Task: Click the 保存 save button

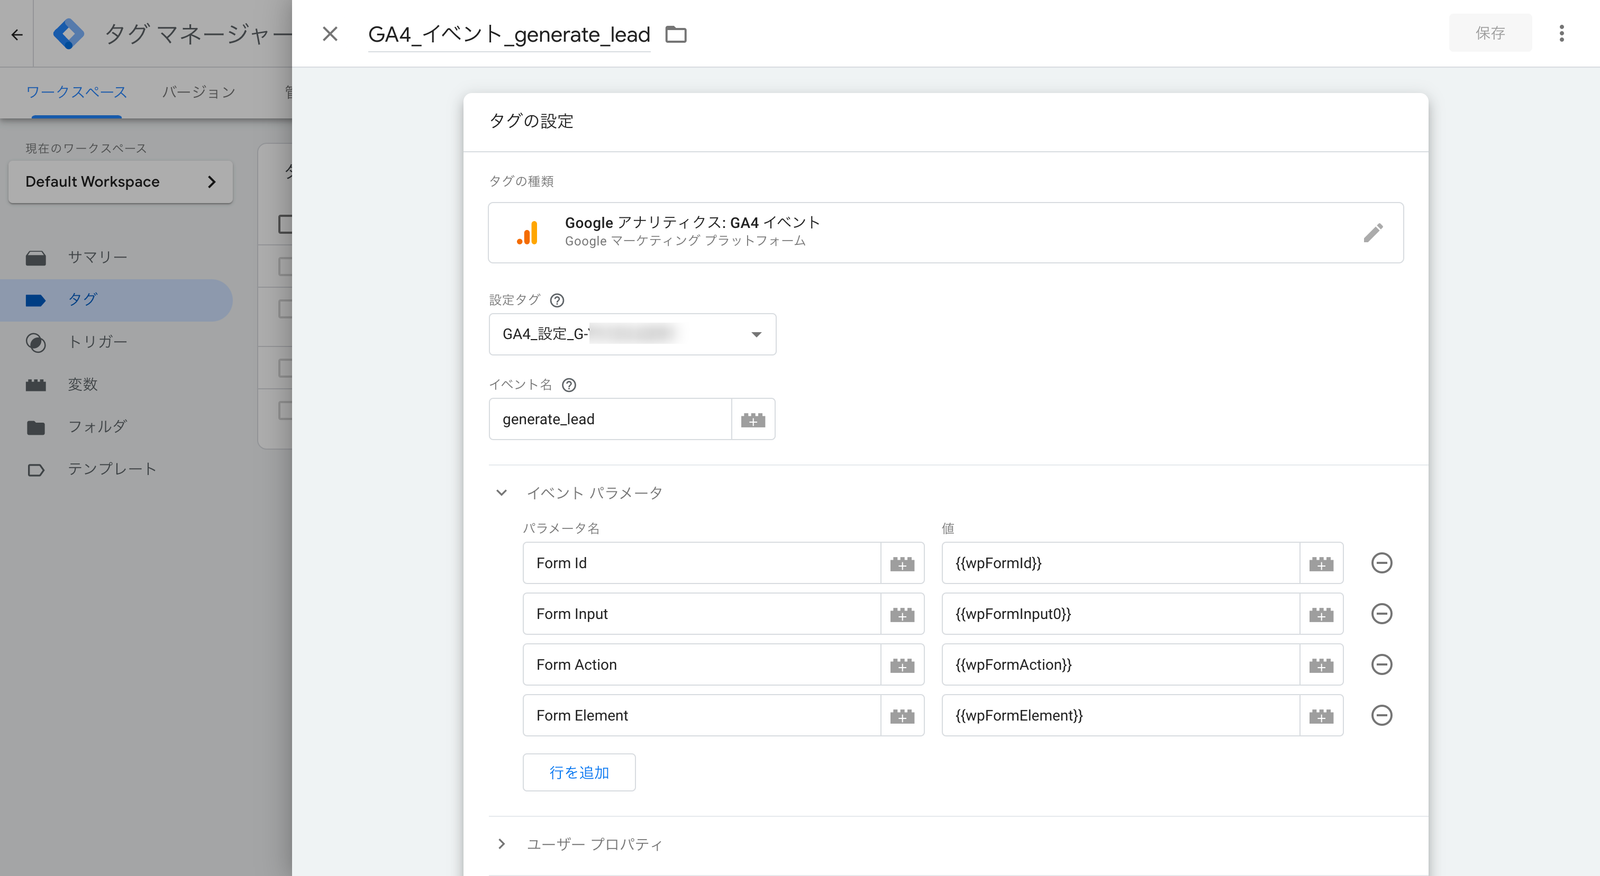Action: (1490, 33)
